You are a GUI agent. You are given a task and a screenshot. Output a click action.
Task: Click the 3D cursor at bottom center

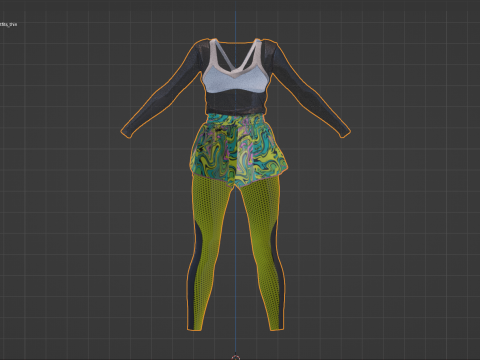pyautogui.click(x=235, y=358)
